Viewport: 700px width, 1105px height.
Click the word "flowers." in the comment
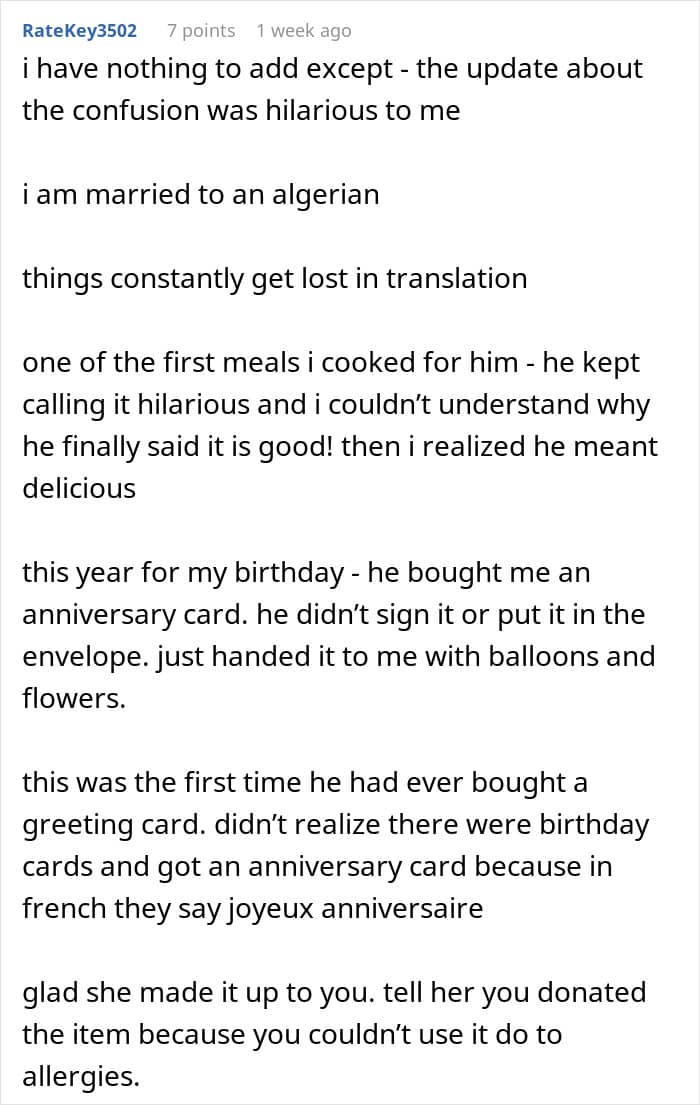coord(74,698)
